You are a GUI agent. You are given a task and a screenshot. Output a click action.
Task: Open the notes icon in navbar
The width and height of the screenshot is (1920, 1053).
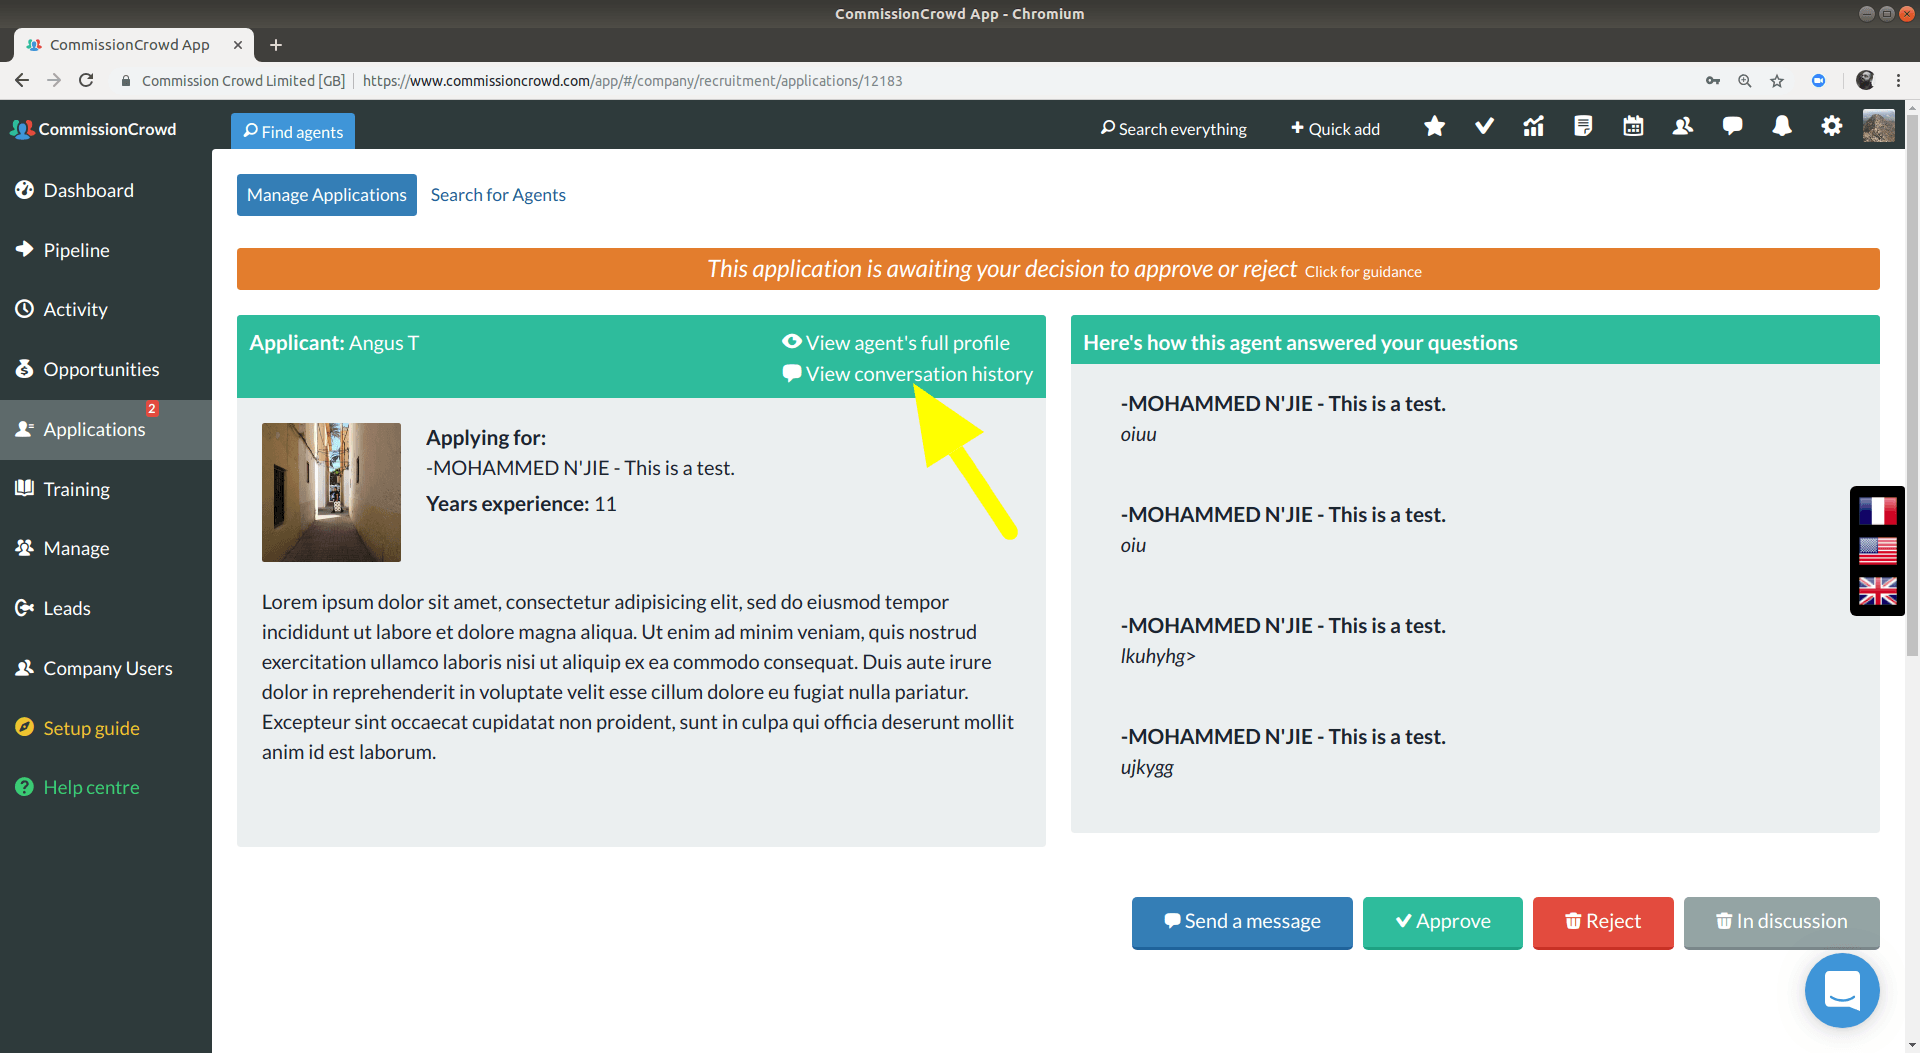tap(1583, 127)
